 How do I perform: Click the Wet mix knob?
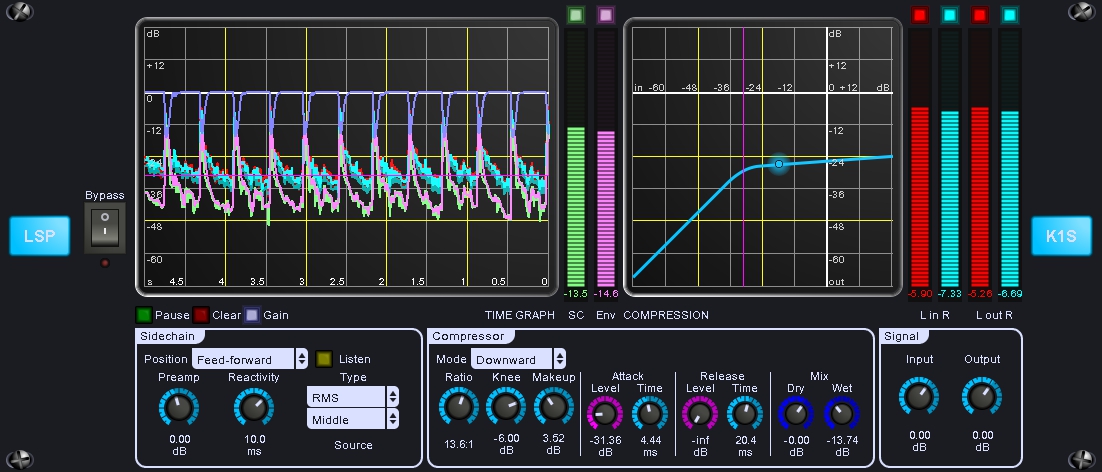pyautogui.click(x=841, y=414)
